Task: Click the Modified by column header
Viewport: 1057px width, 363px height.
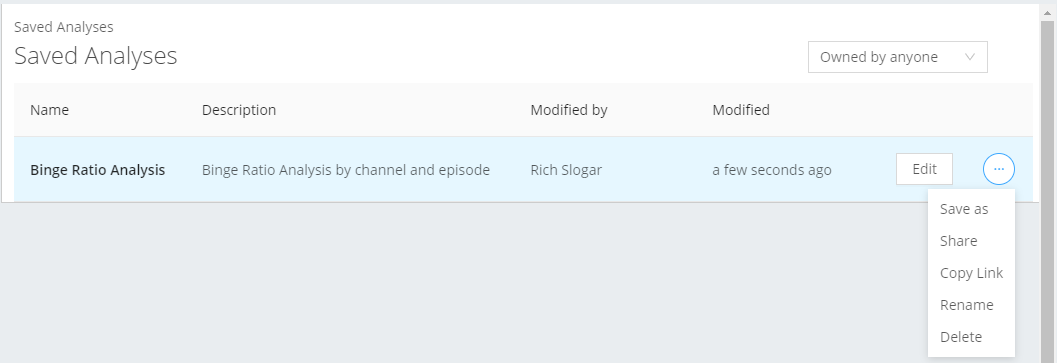Action: click(x=569, y=110)
